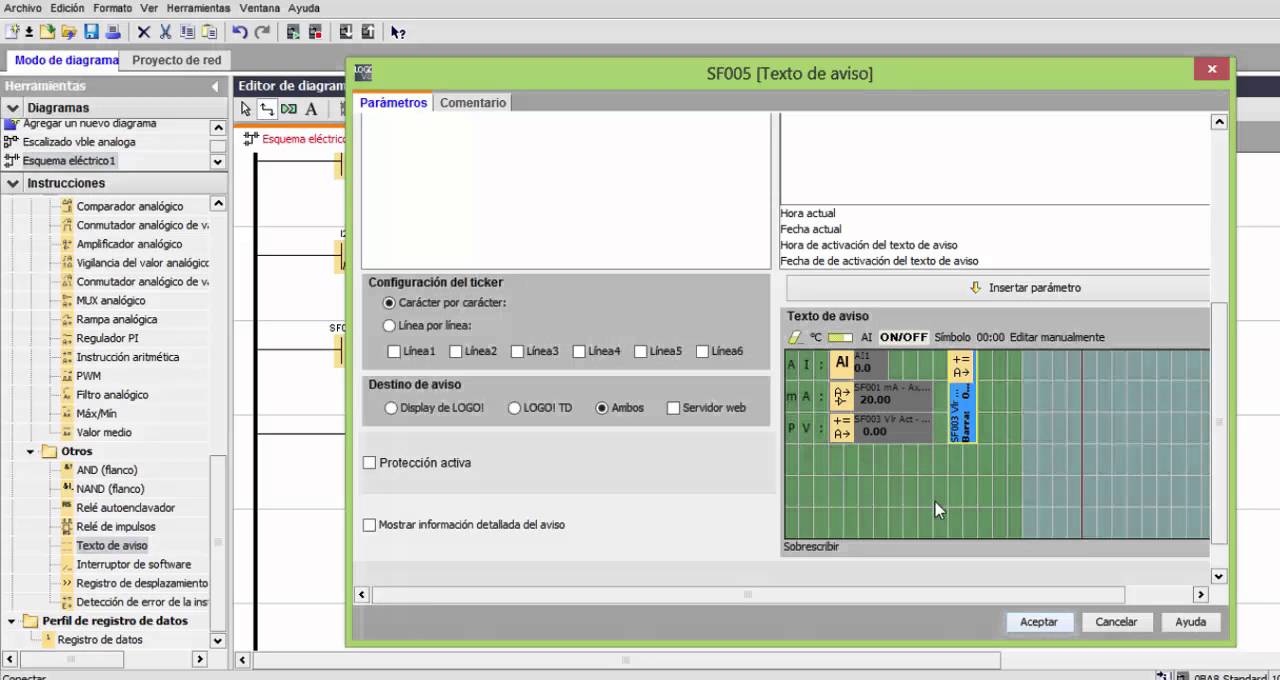
Task: Collapse the Instrucciones section
Action: tap(13, 183)
